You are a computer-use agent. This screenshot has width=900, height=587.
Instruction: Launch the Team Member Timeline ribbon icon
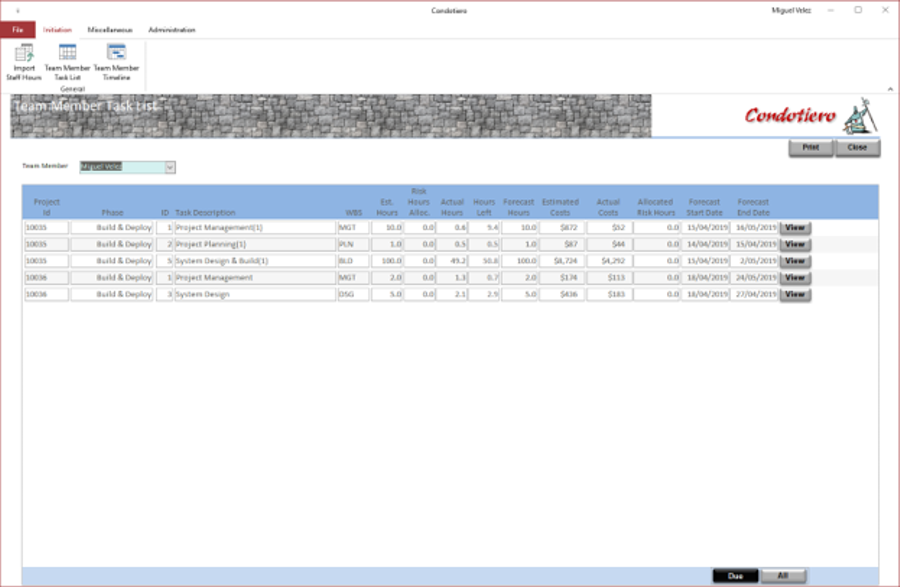pyautogui.click(x=117, y=62)
